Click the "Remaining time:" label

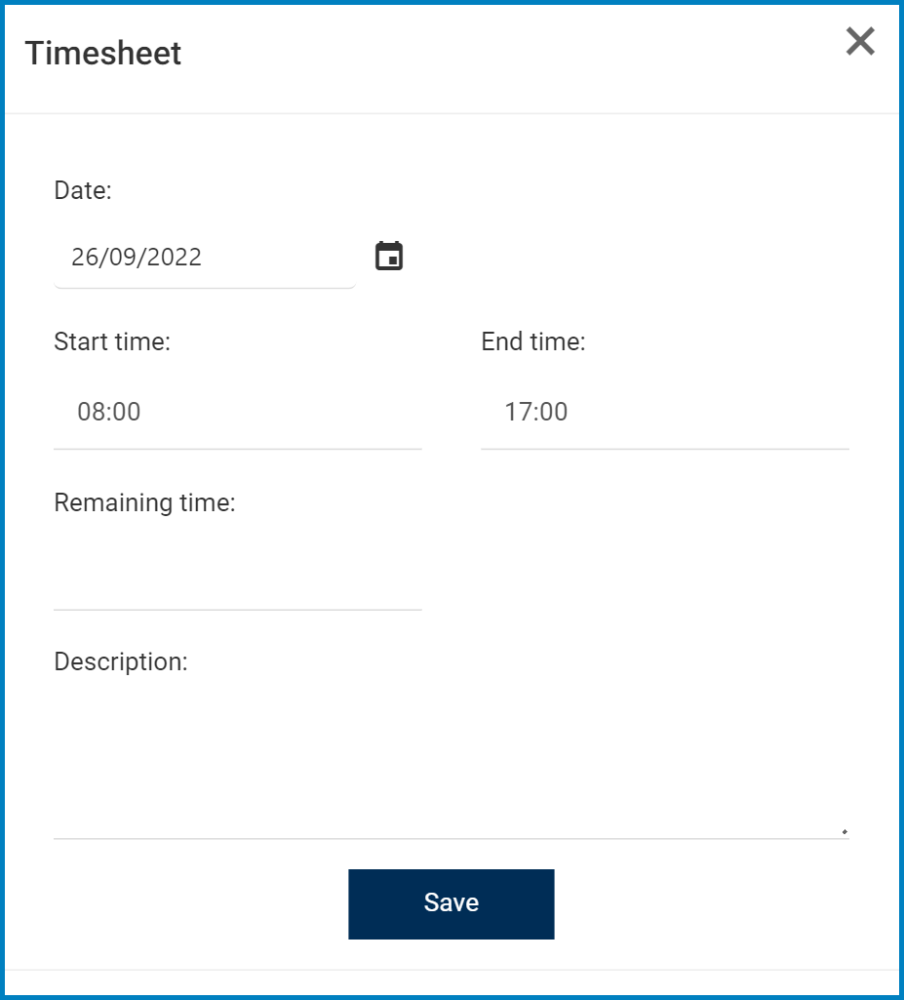click(144, 502)
